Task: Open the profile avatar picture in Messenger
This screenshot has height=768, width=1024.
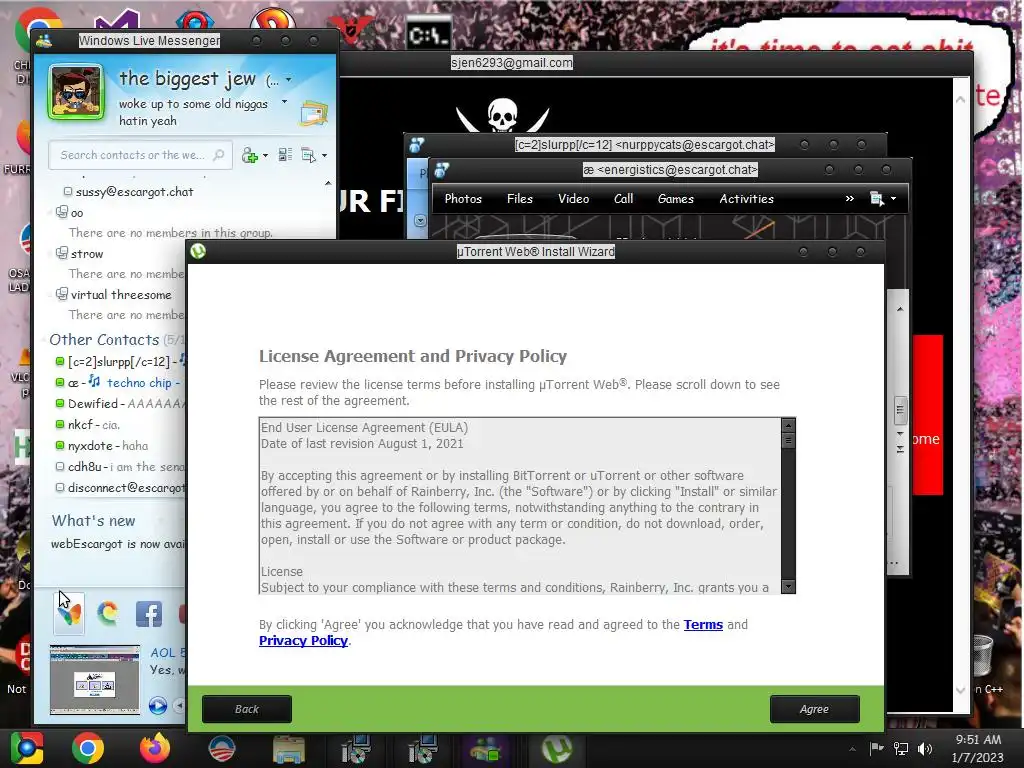Action: point(76,92)
